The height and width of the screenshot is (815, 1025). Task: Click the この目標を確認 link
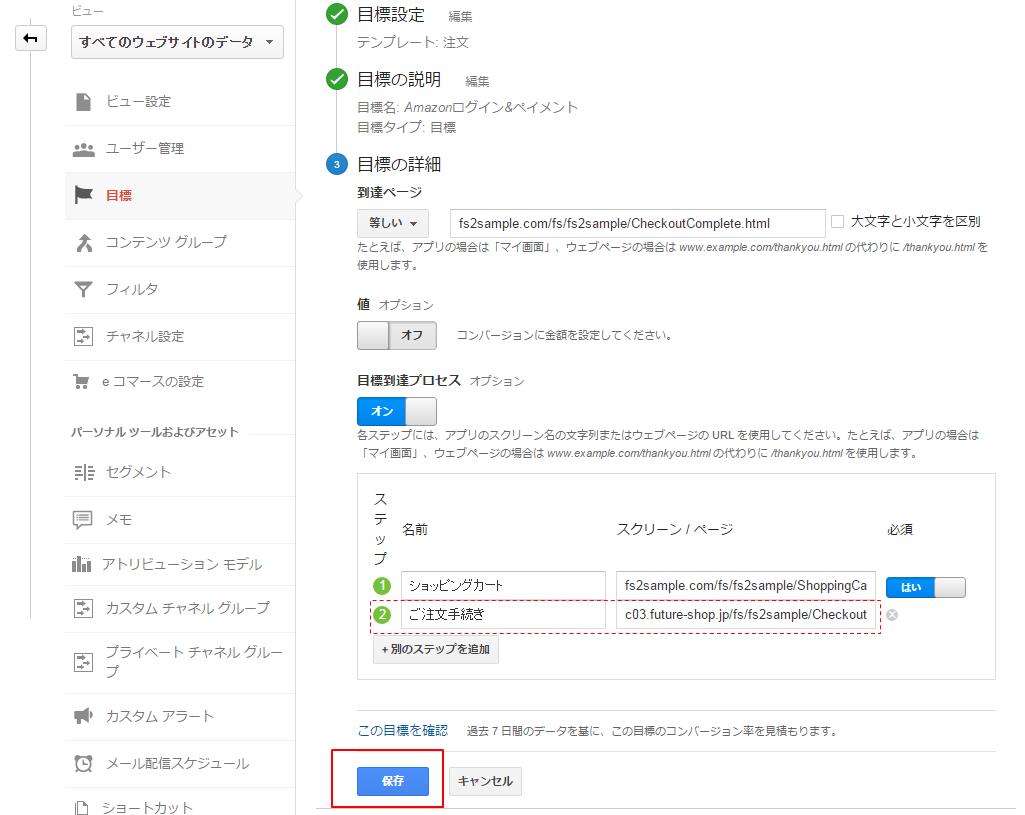(403, 731)
